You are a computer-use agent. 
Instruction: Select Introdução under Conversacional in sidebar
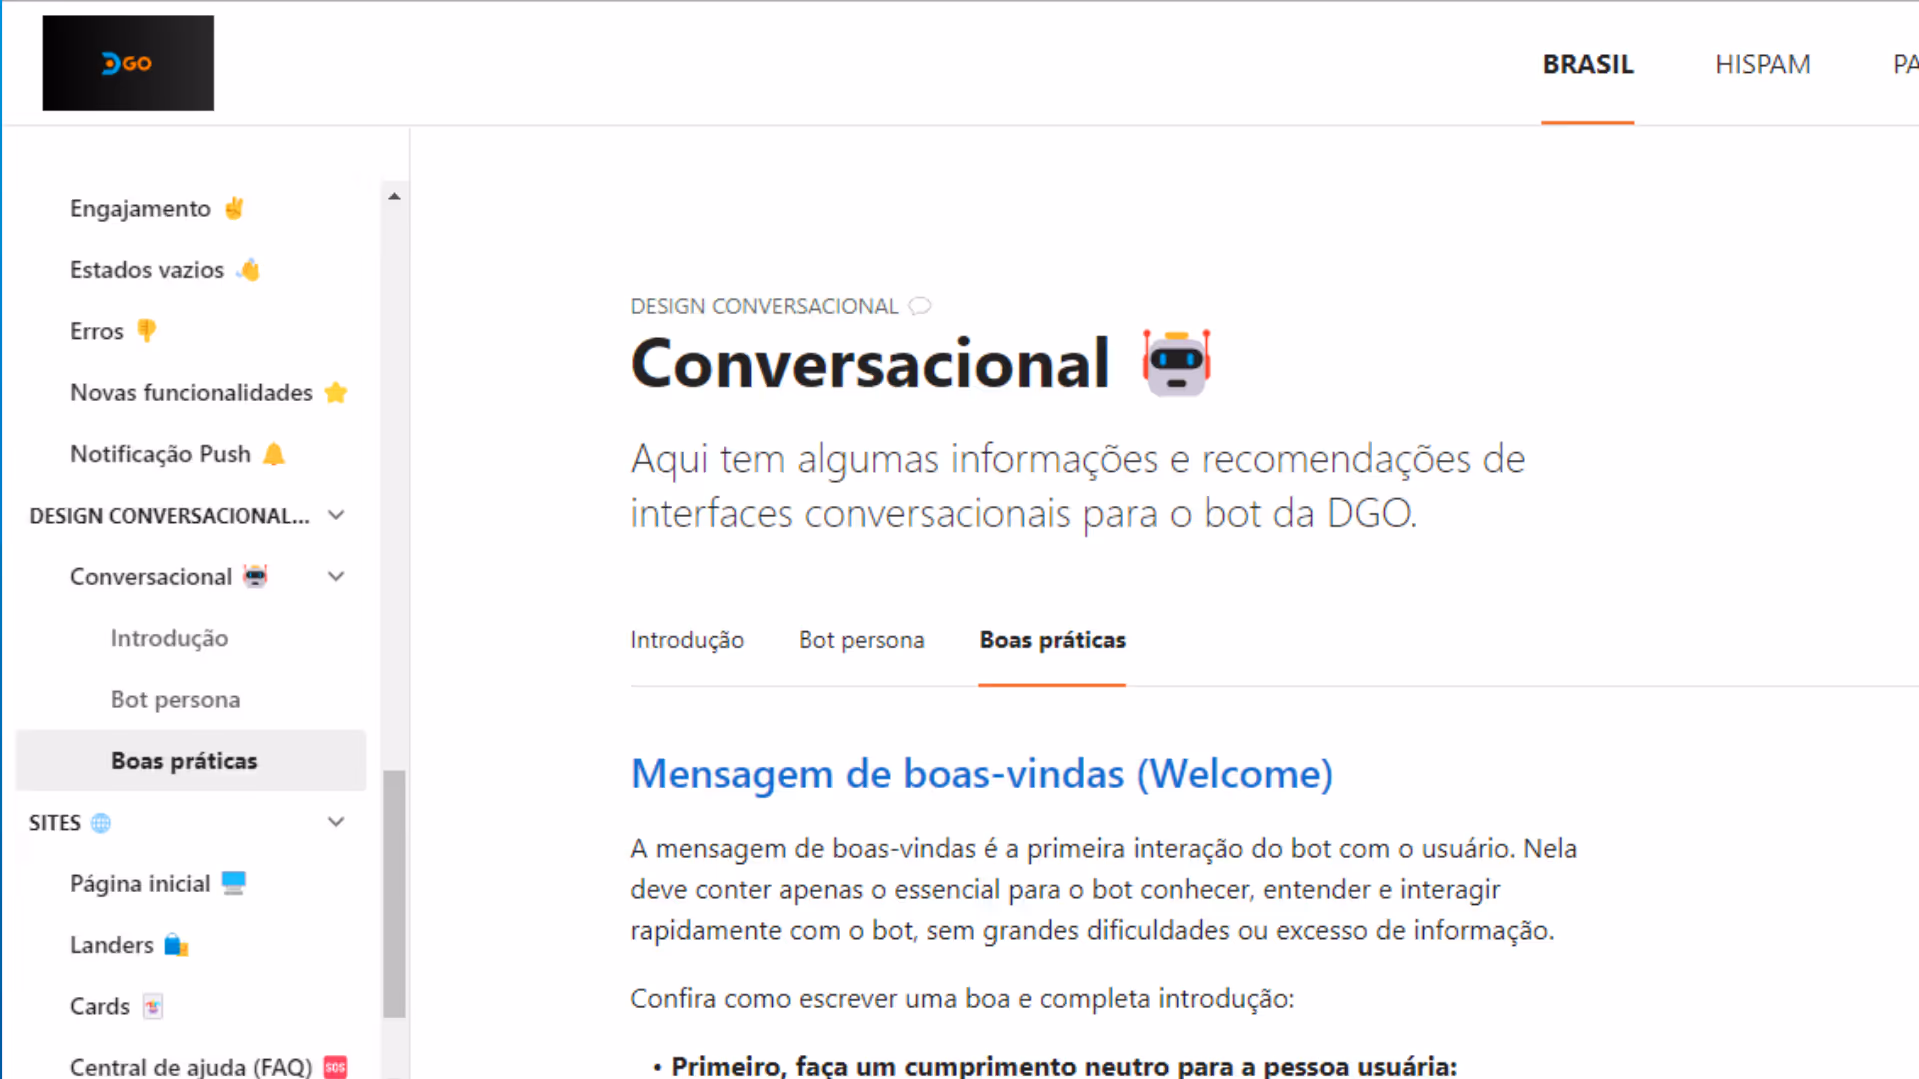pyautogui.click(x=169, y=638)
